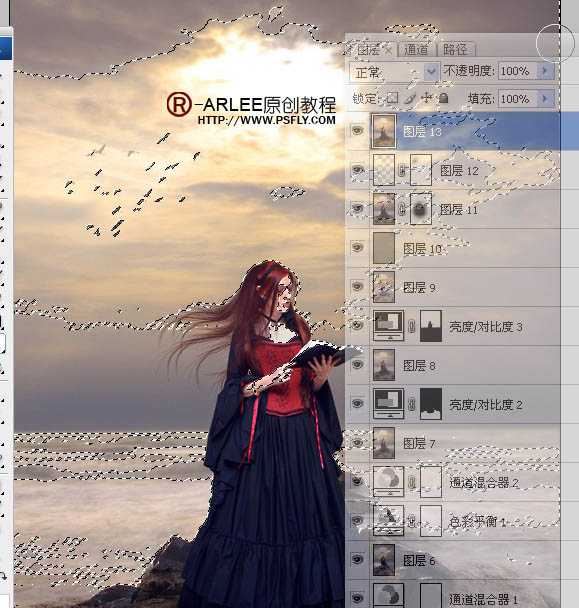The image size is (579, 608).
Task: Open 不透明度 slider arrow
Action: 546,71
